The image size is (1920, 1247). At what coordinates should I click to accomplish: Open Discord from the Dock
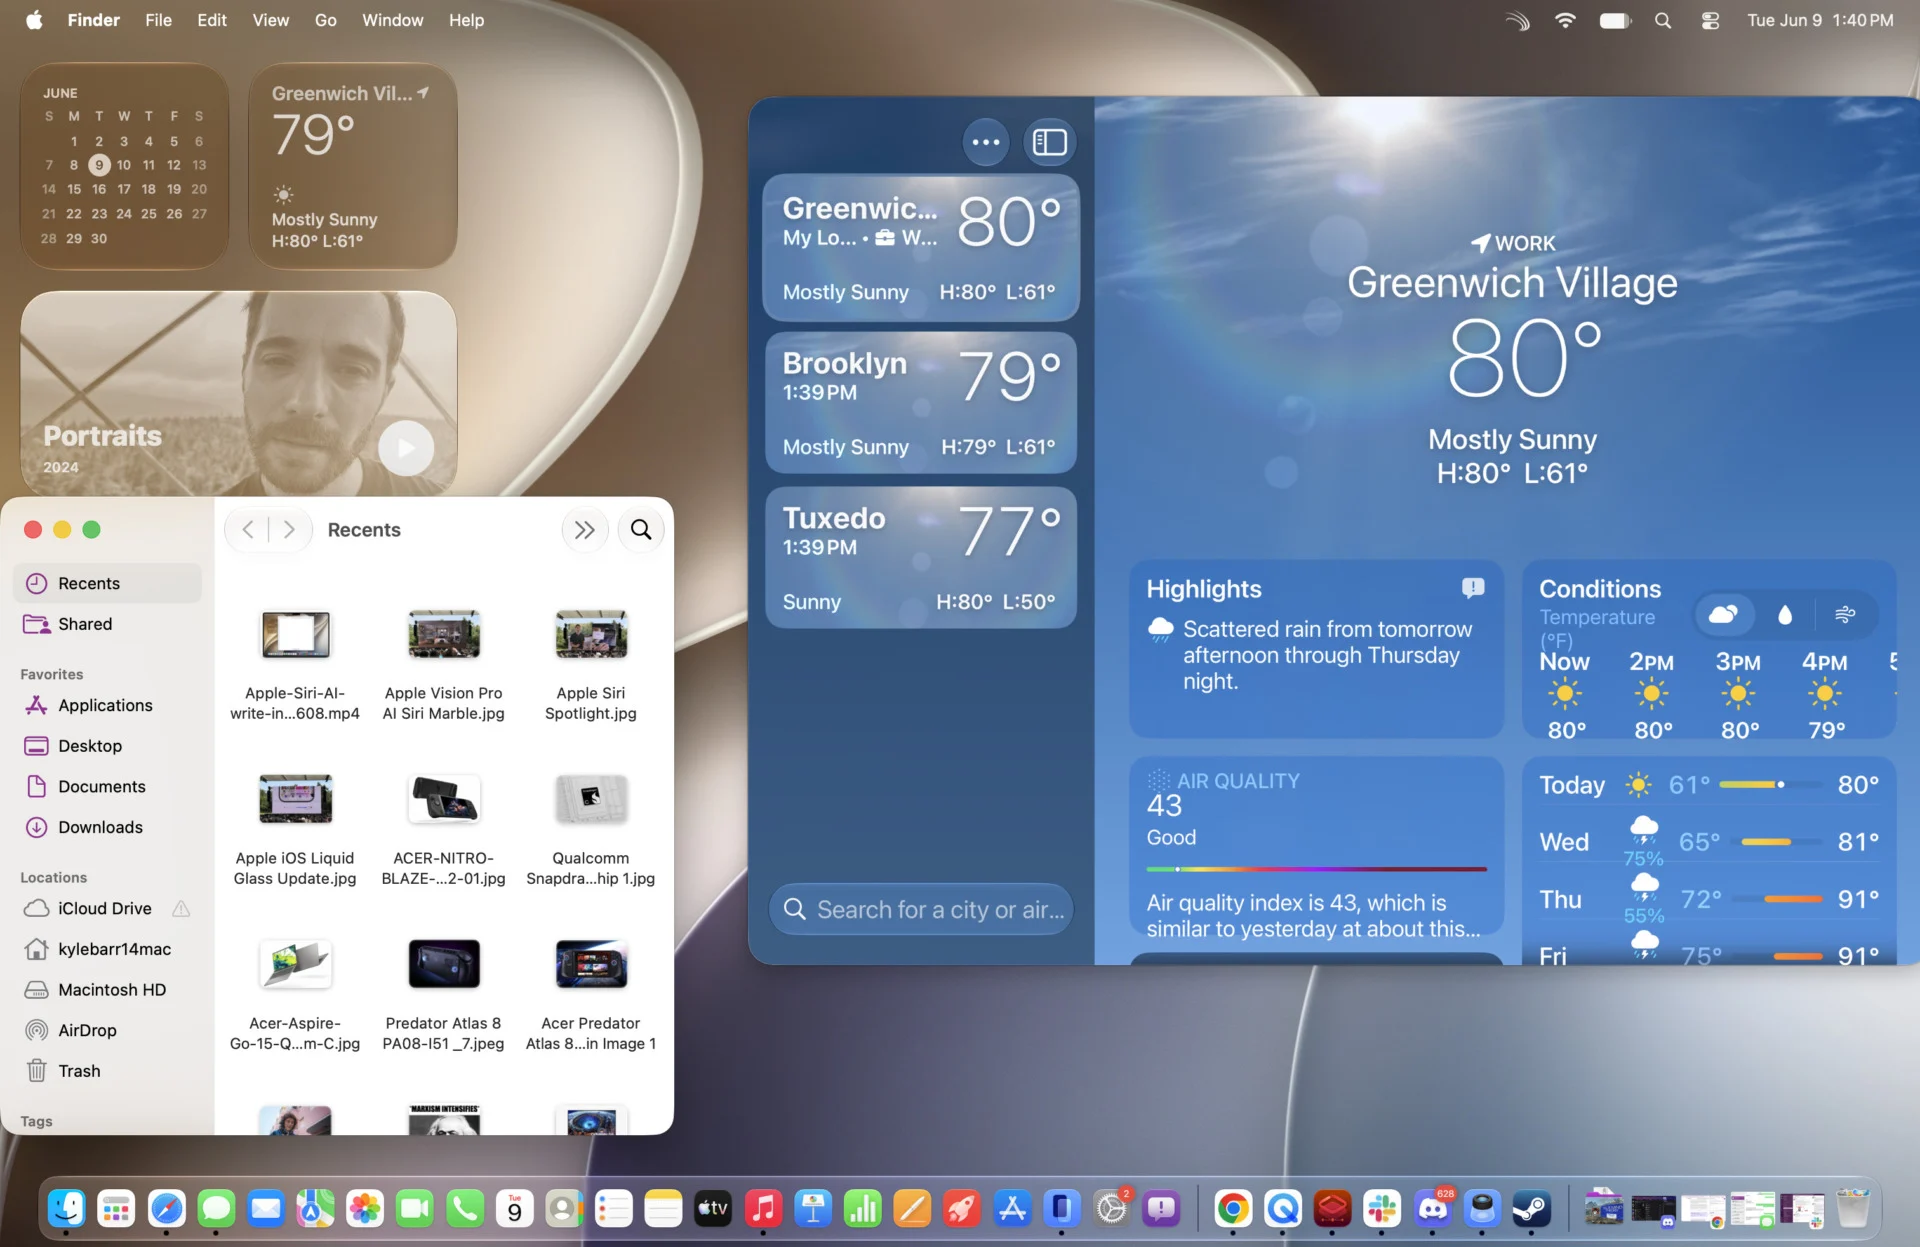click(x=1432, y=1209)
